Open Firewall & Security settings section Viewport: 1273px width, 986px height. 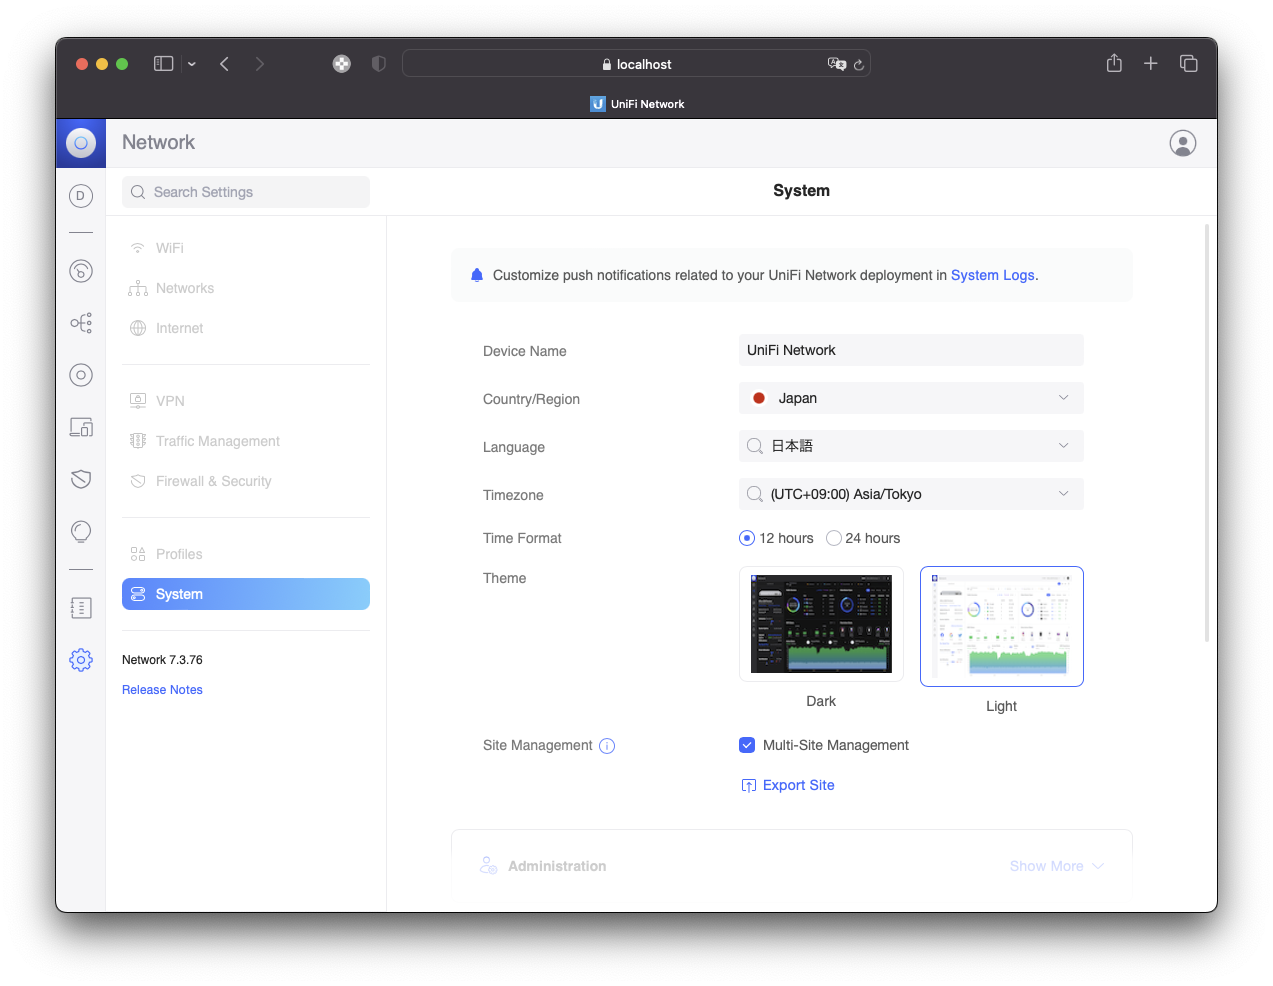pos(246,481)
